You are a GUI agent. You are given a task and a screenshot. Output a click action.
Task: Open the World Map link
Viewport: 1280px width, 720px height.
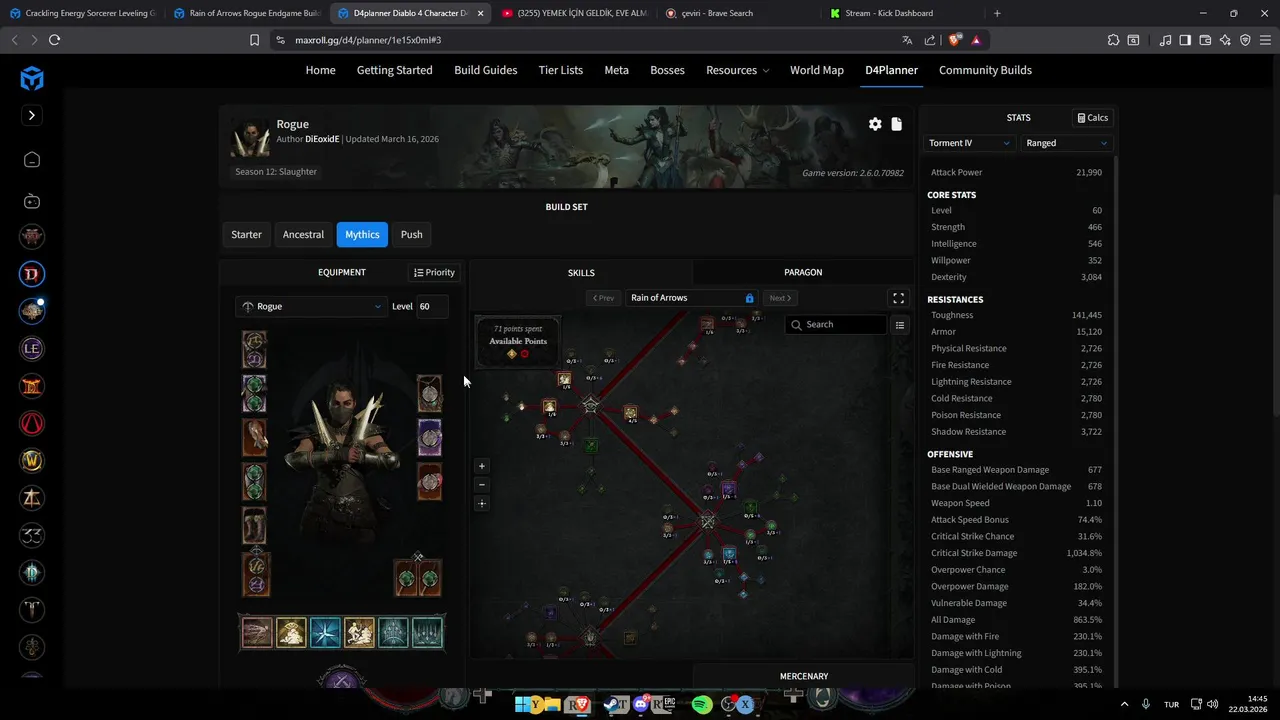click(817, 70)
